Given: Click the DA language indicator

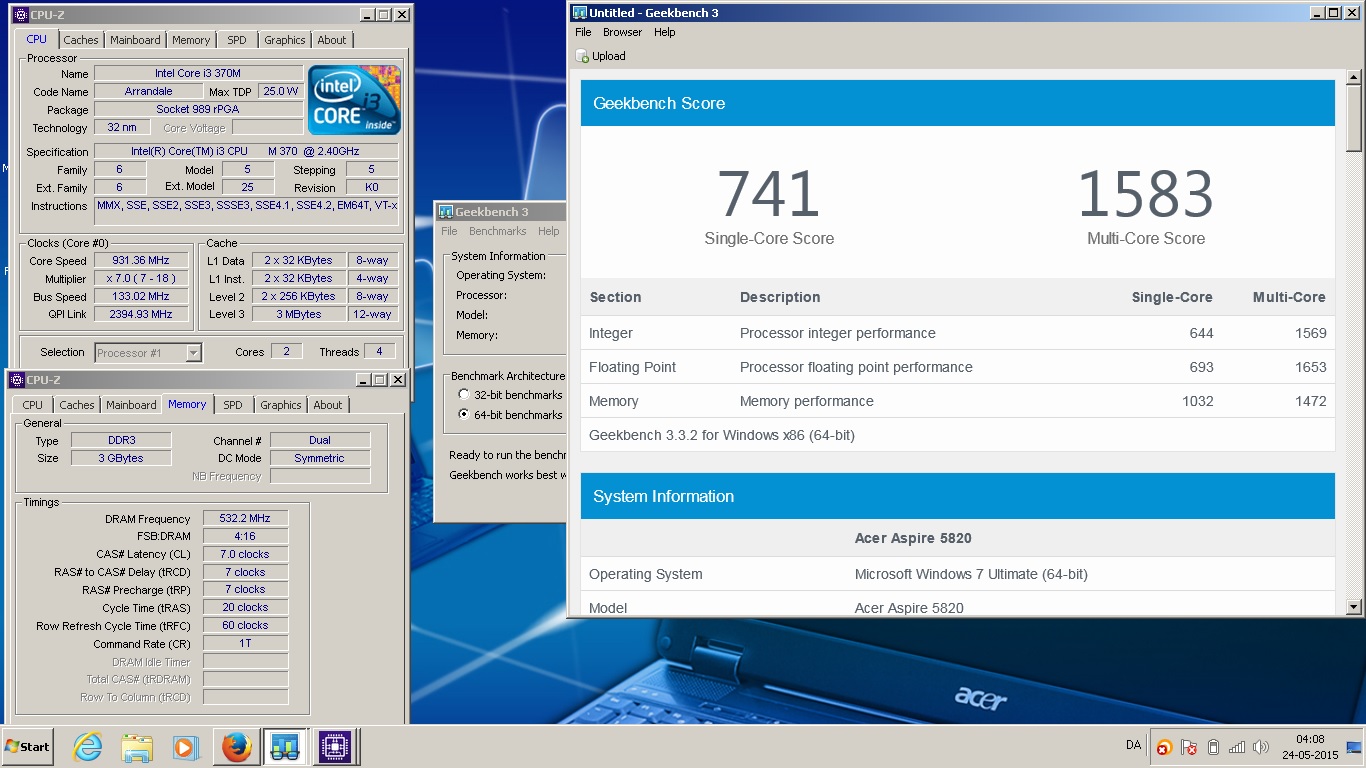Looking at the screenshot, I should (x=1134, y=745).
